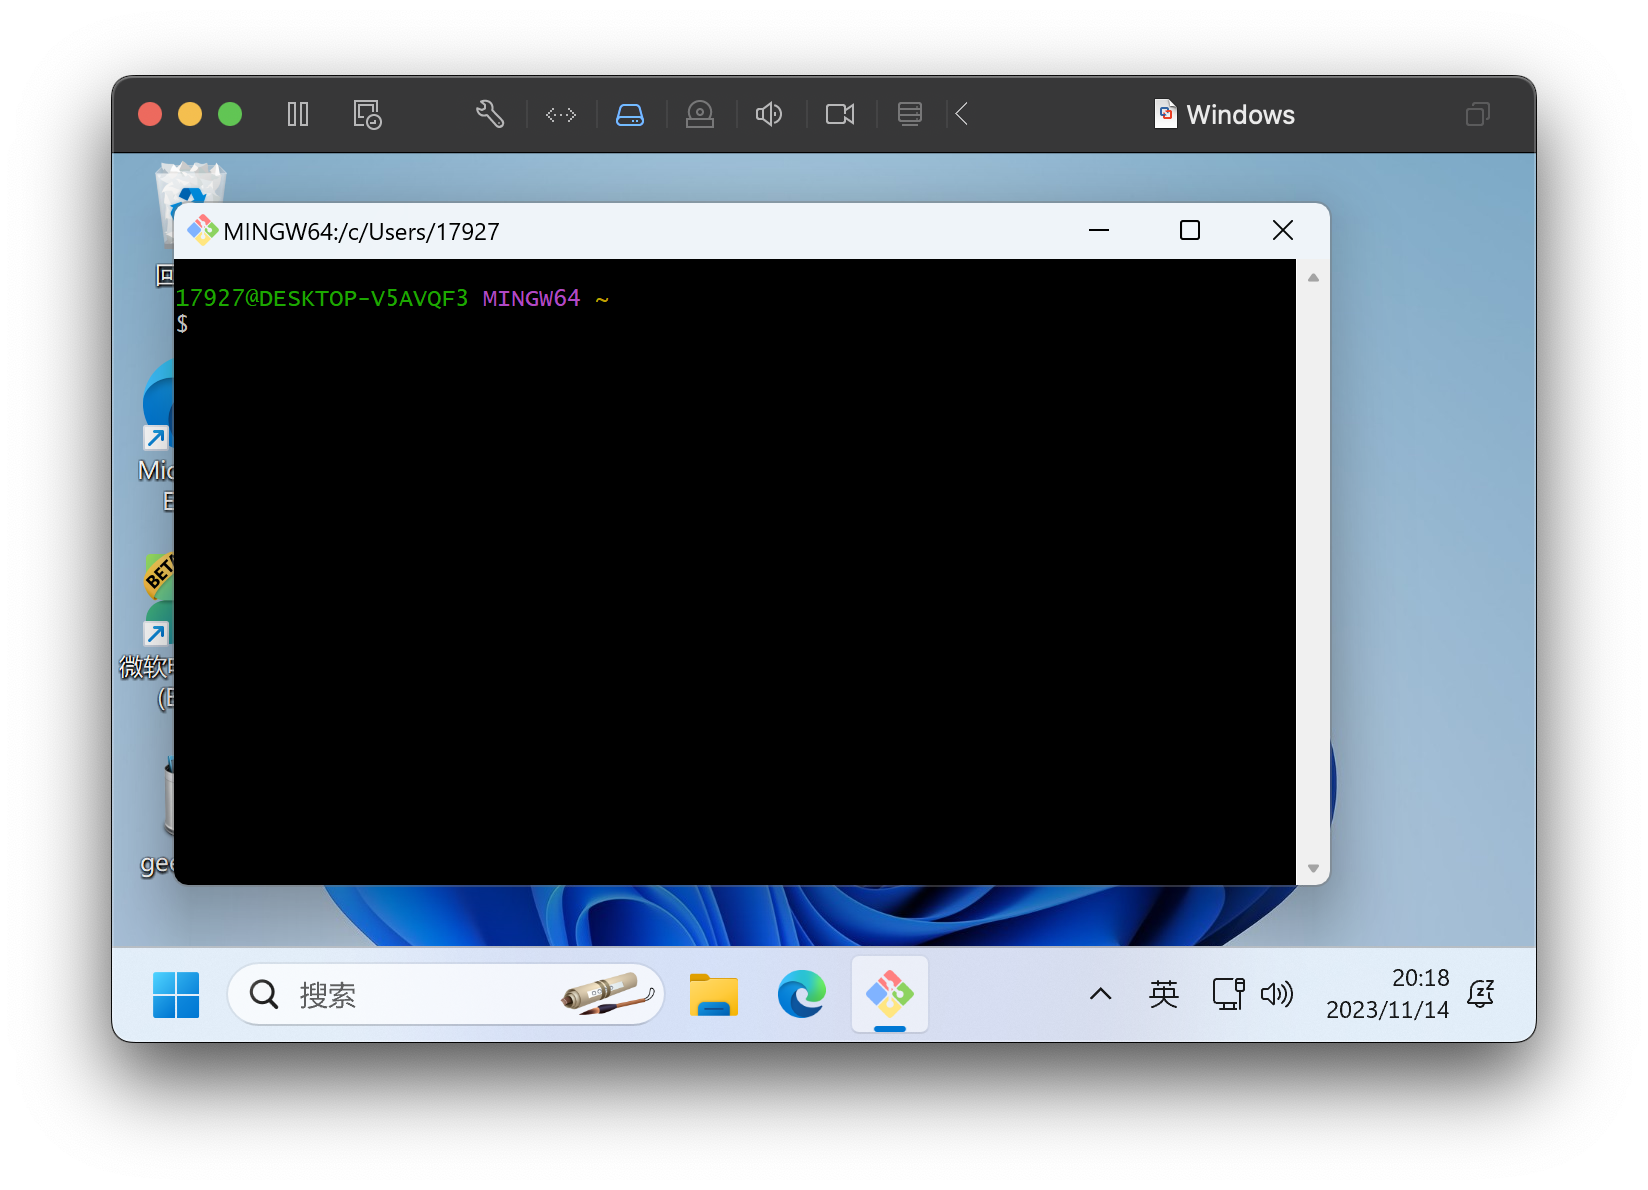Collapse the VM toolbar with left chevron
Screen dimensions: 1648x1190
962,114
